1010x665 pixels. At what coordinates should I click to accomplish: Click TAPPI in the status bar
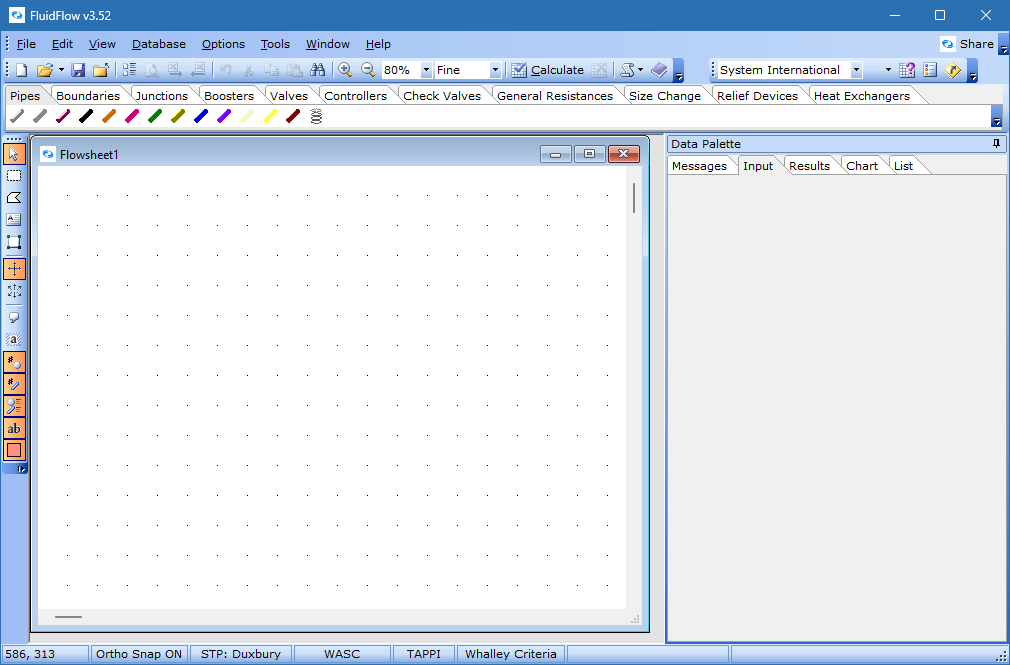click(424, 654)
